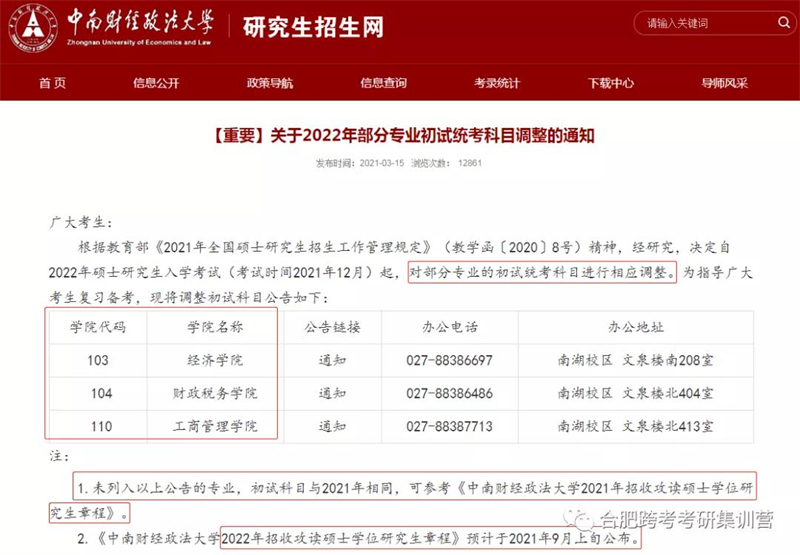Select phone number 027-88386697
The width and height of the screenshot is (800, 555).
pos(449,360)
